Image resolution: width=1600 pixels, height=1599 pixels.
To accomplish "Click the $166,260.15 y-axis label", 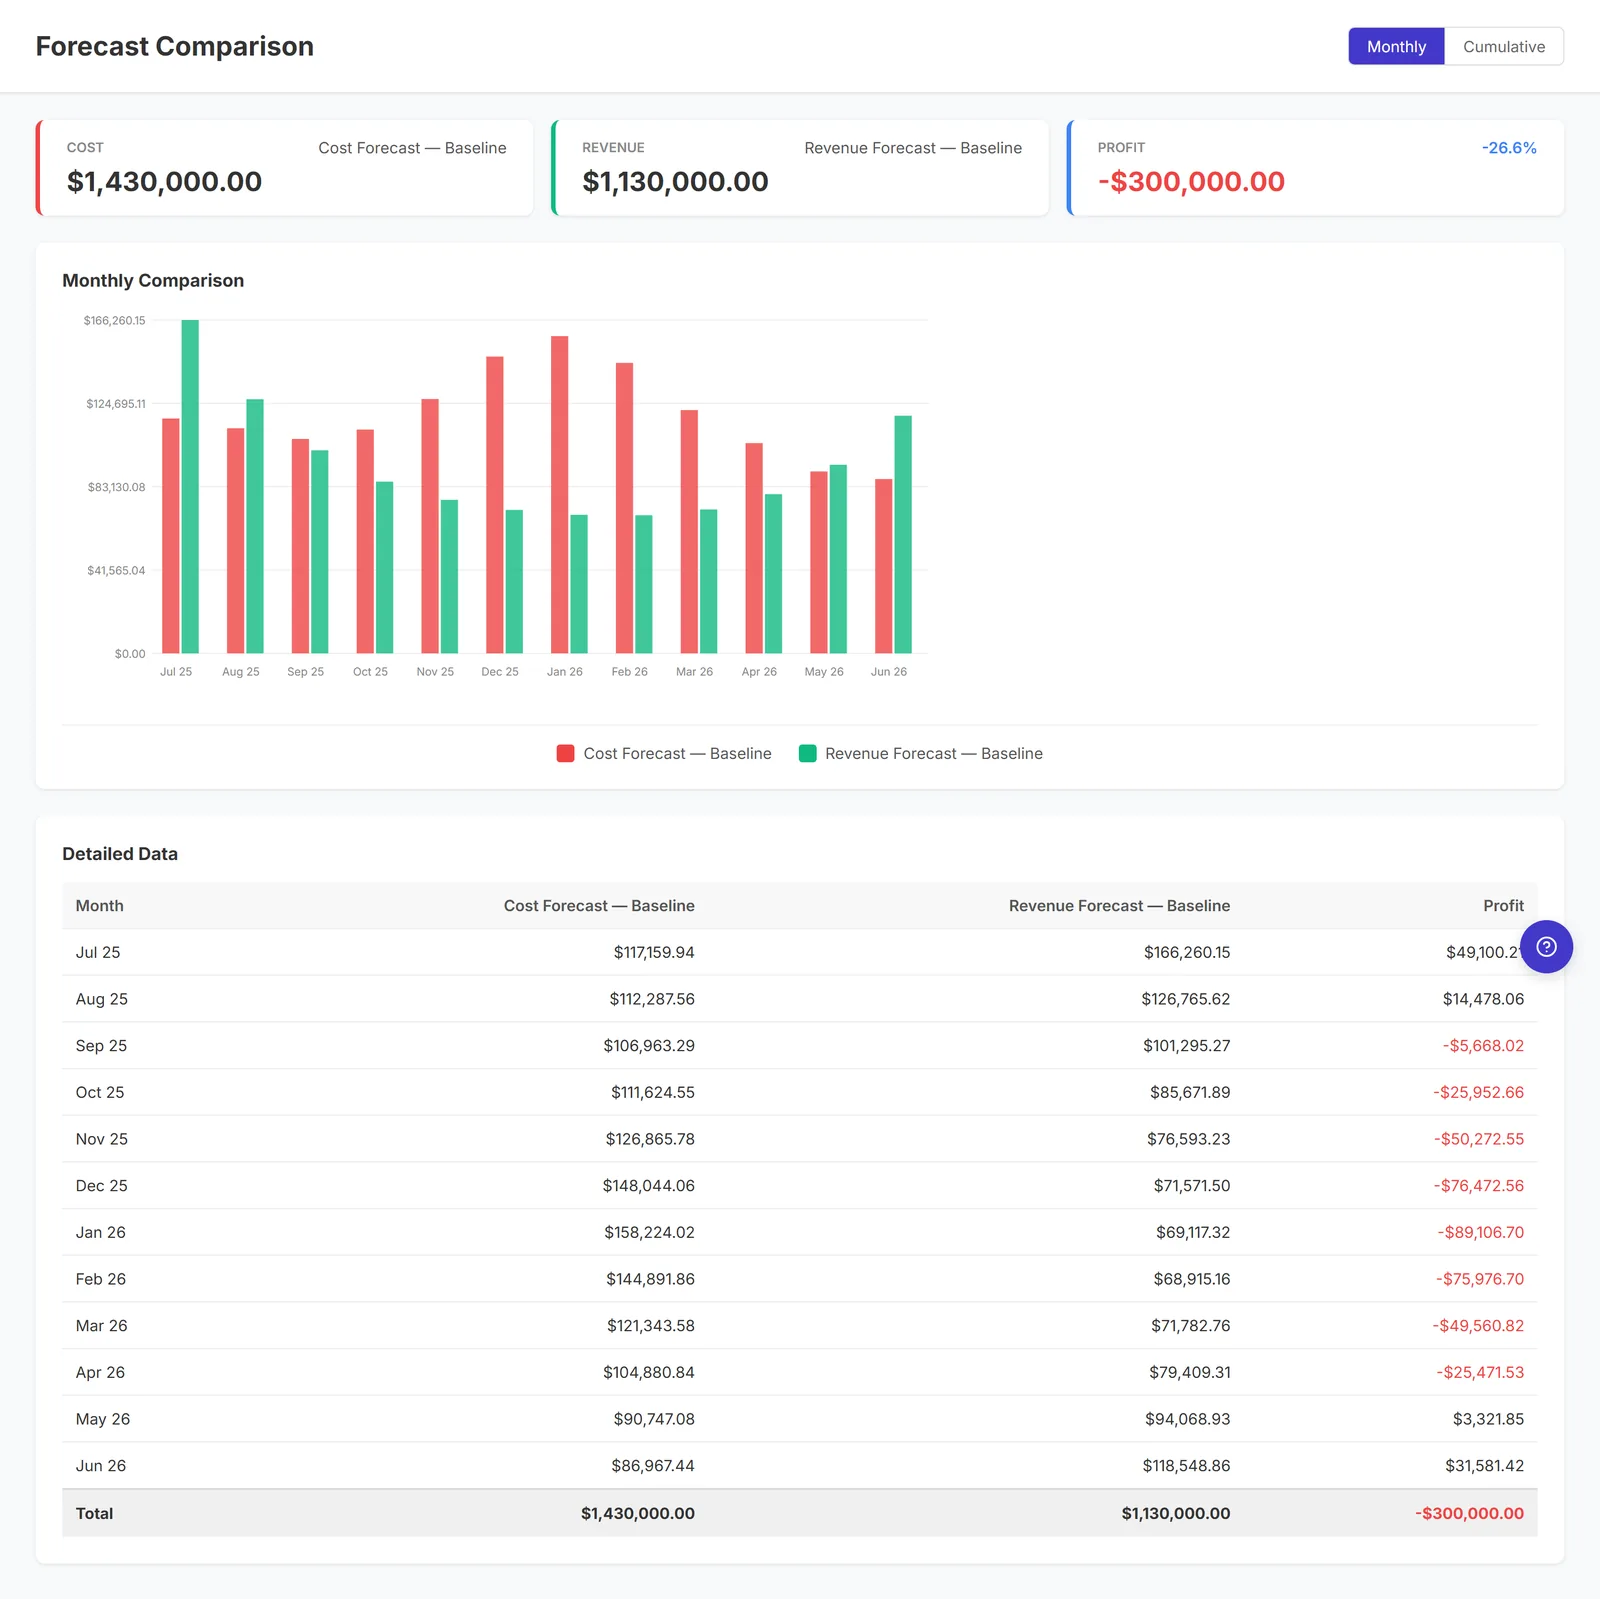I will pyautogui.click(x=114, y=320).
